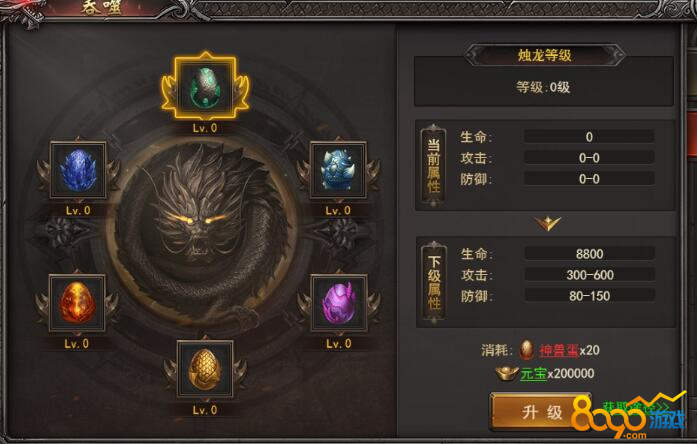Pick the purple egg slot
Screen dimensions: 697x444
tap(339, 303)
